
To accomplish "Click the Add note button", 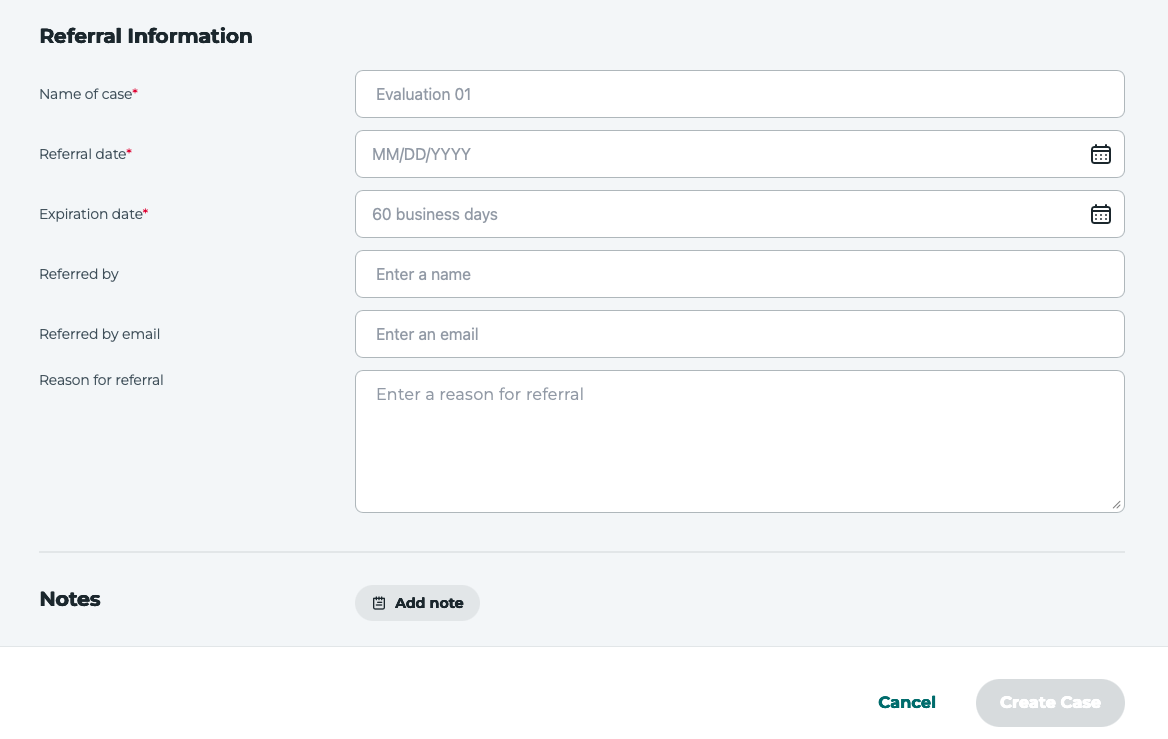I will 417,603.
